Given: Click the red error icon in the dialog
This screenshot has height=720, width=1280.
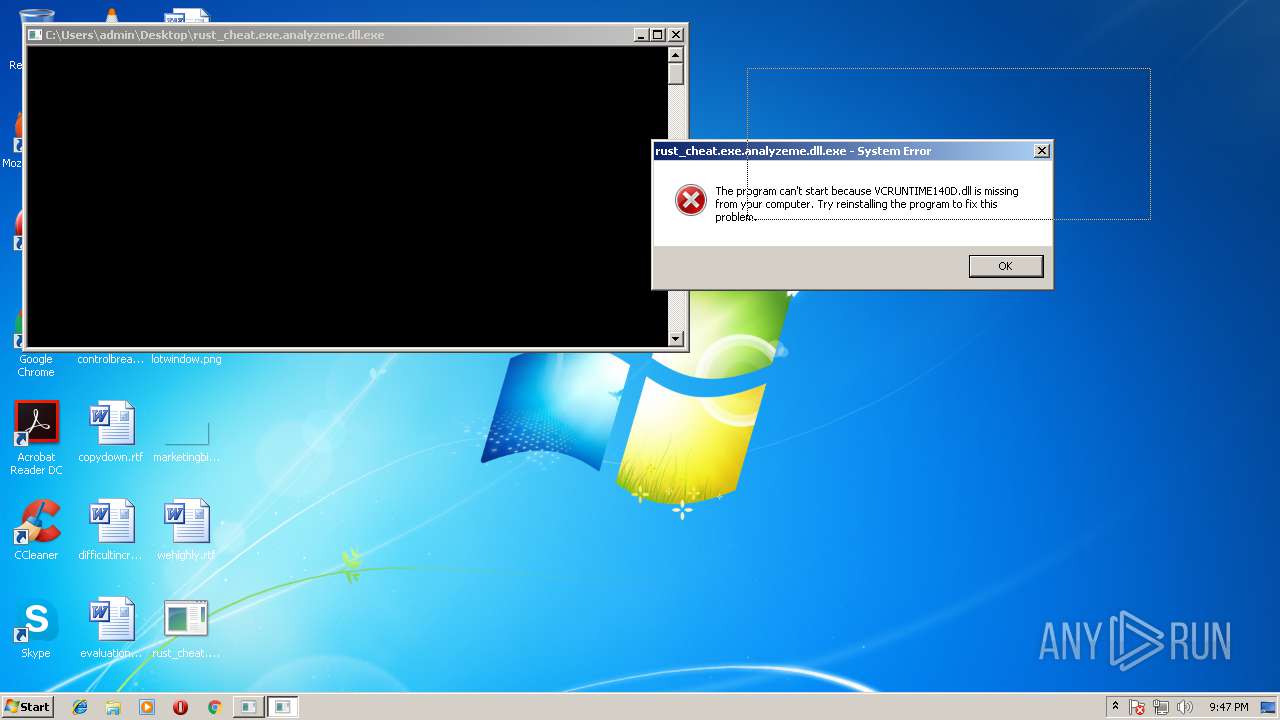Looking at the screenshot, I should tap(690, 200).
